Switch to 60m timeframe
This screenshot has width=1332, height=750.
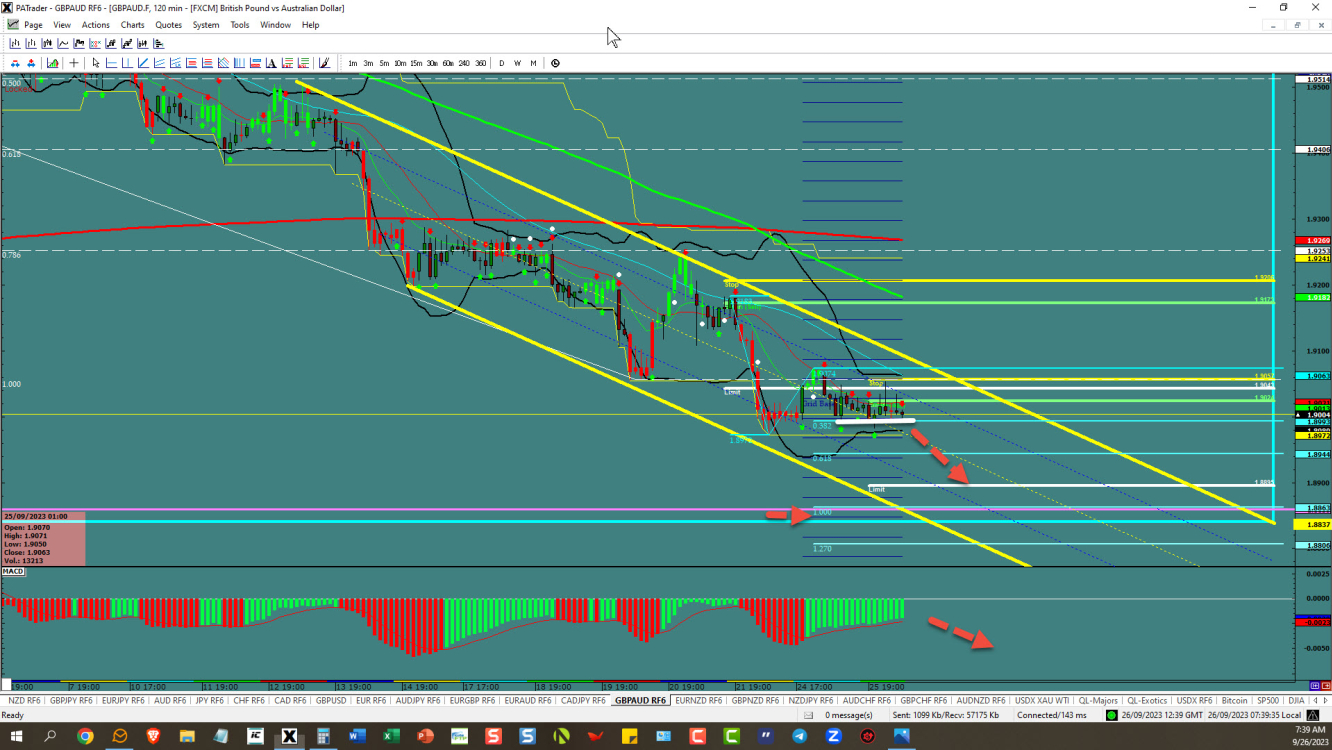(448, 63)
